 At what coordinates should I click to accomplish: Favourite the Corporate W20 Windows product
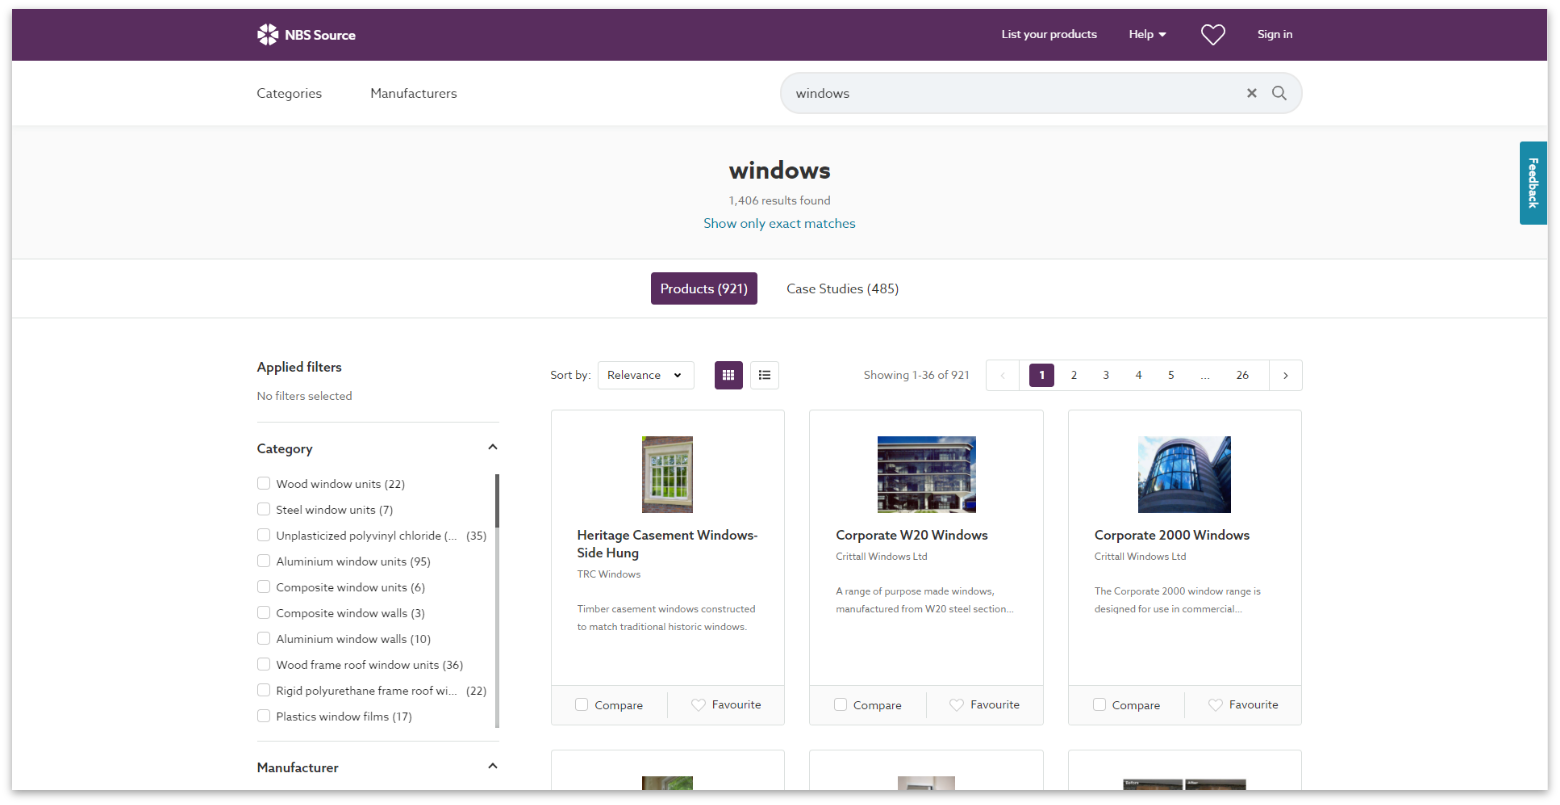click(984, 705)
